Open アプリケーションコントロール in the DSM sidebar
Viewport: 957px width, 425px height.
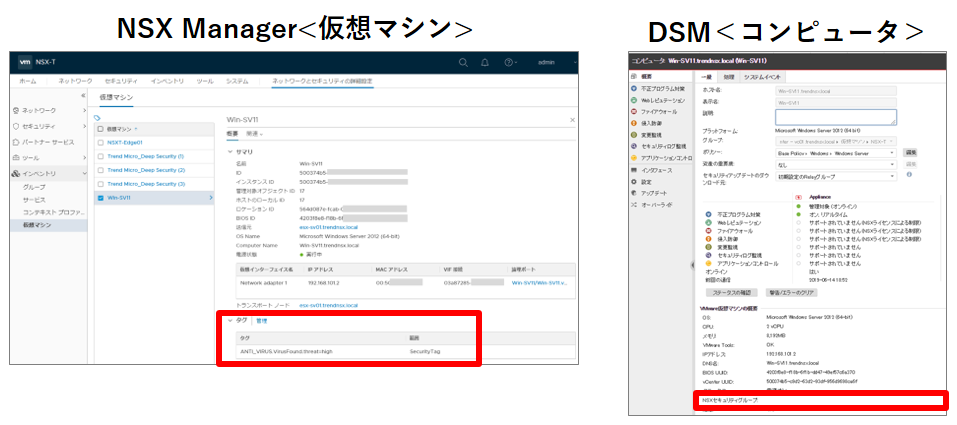click(662, 158)
